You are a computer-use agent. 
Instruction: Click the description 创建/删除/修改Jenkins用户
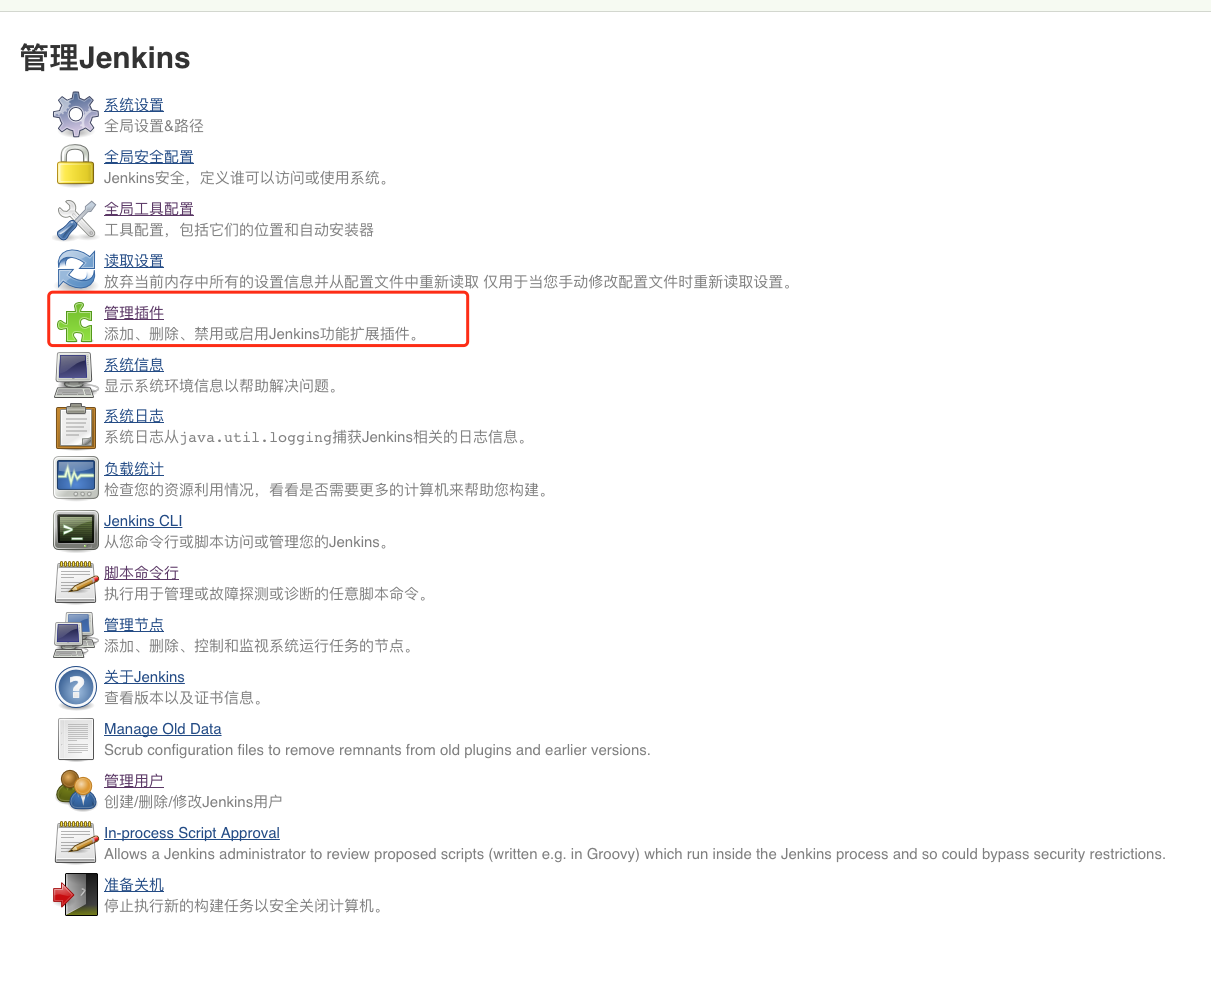(193, 802)
